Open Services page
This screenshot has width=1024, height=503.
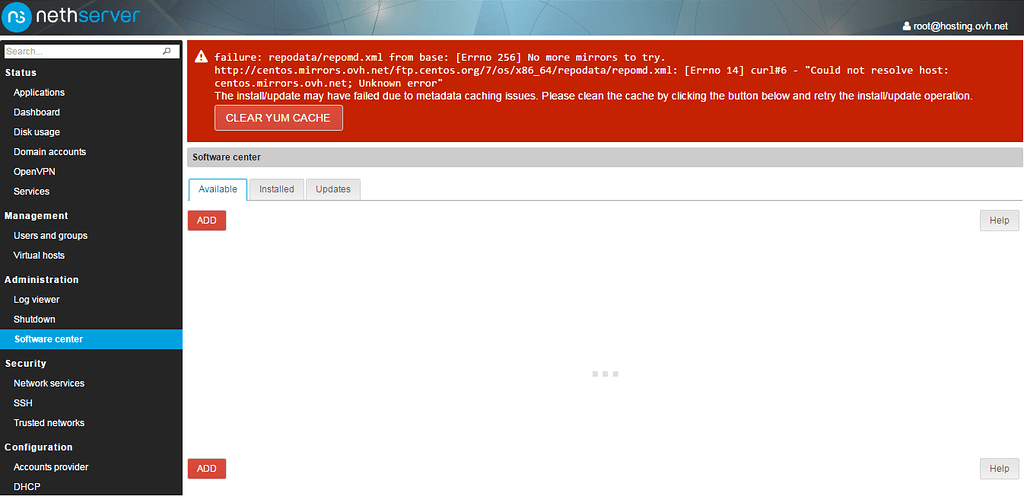31,191
